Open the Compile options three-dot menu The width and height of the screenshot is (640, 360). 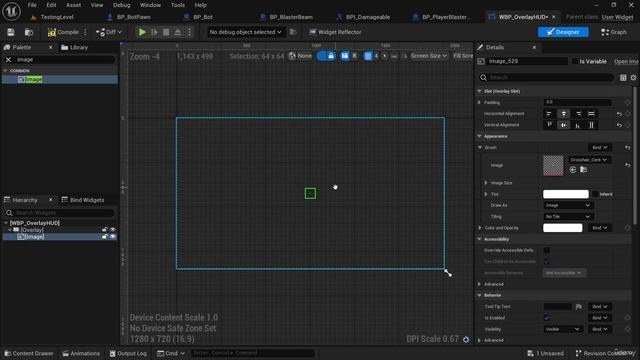pyautogui.click(x=85, y=32)
